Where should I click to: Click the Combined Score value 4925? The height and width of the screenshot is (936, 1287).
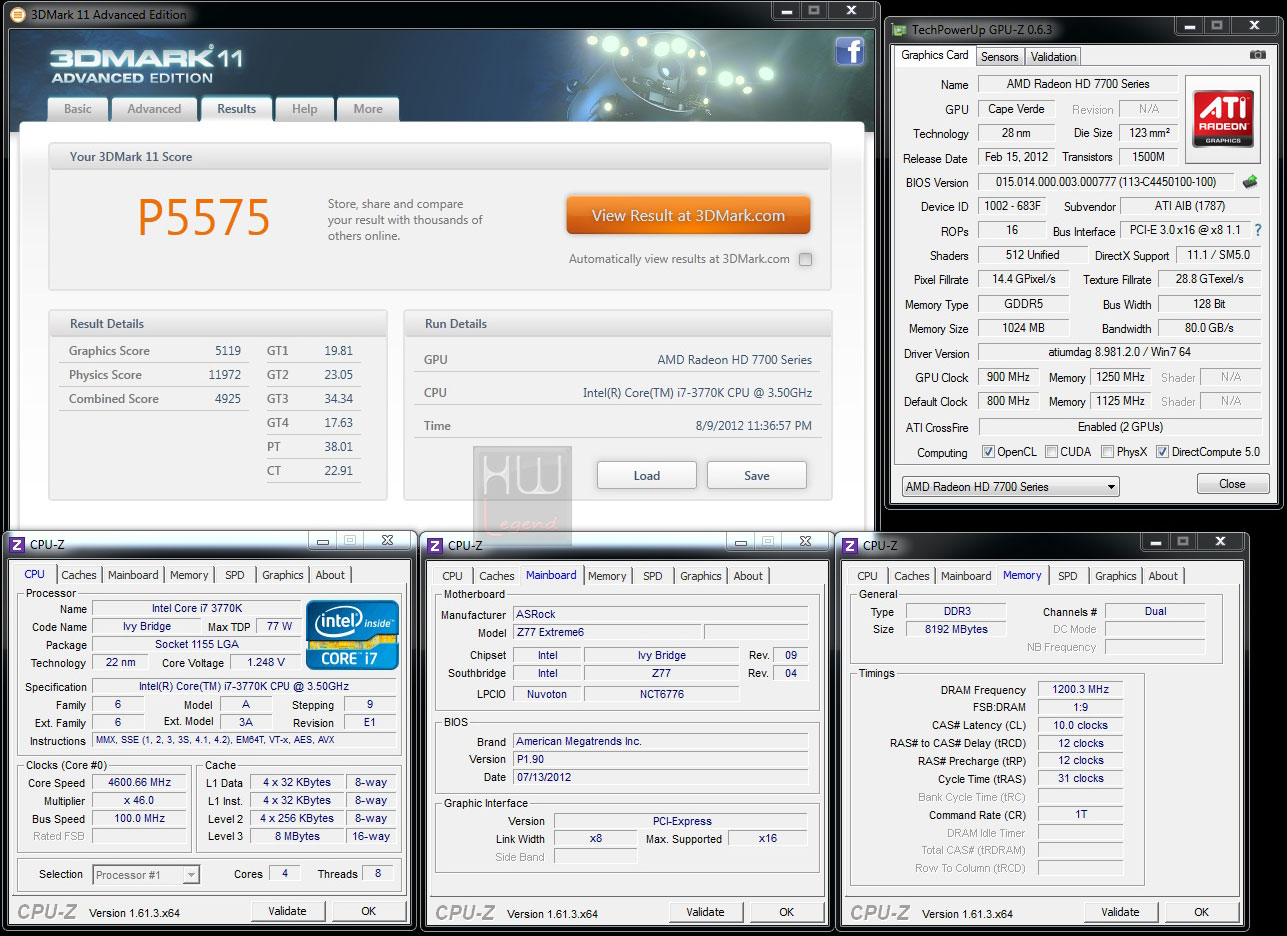[x=228, y=399]
